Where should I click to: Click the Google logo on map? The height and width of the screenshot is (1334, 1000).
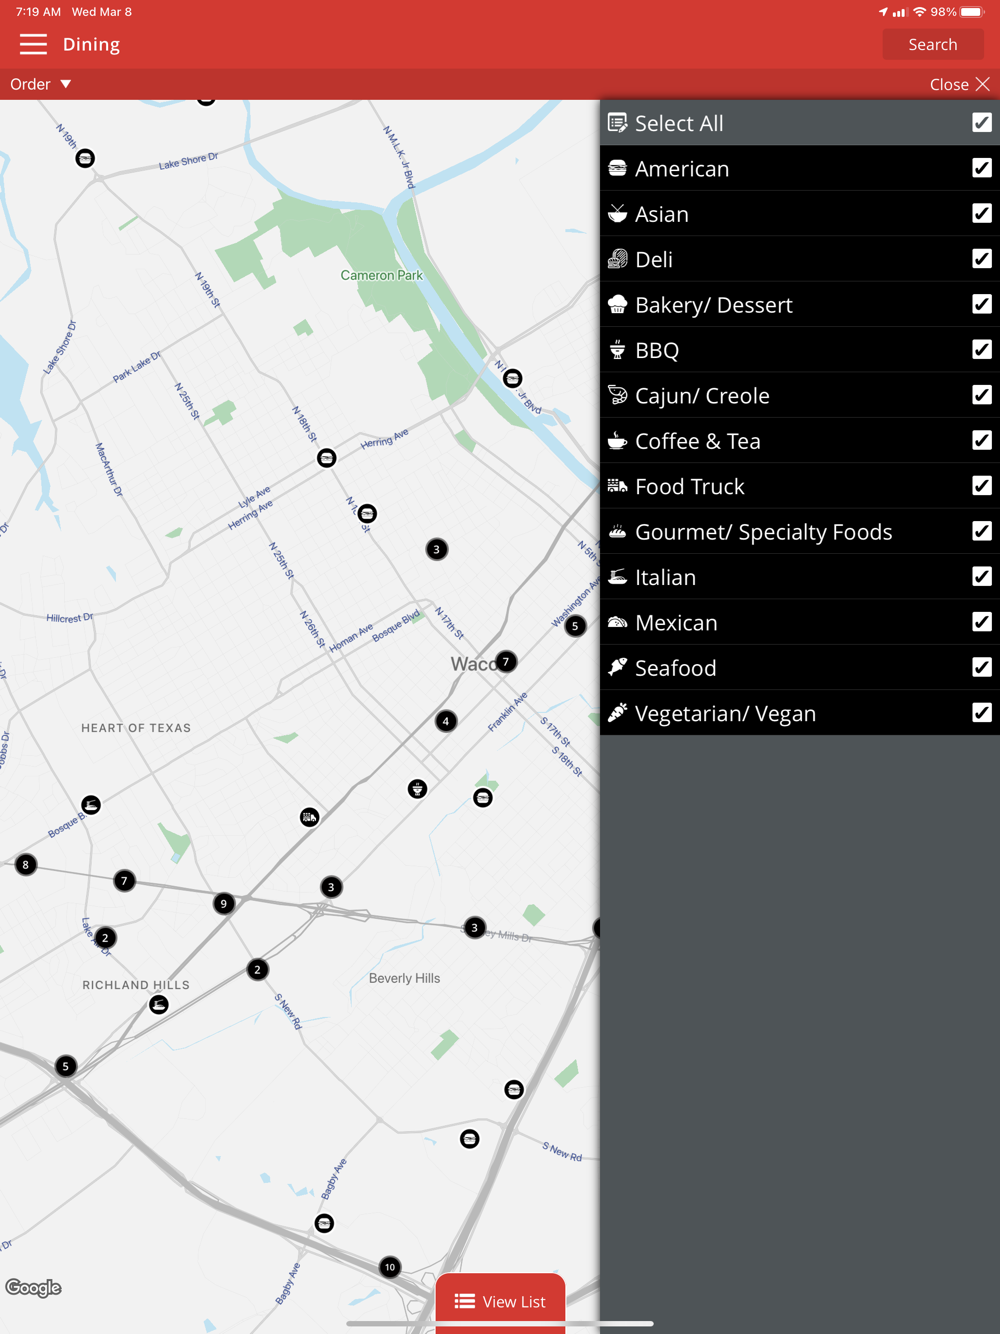pyautogui.click(x=33, y=1288)
